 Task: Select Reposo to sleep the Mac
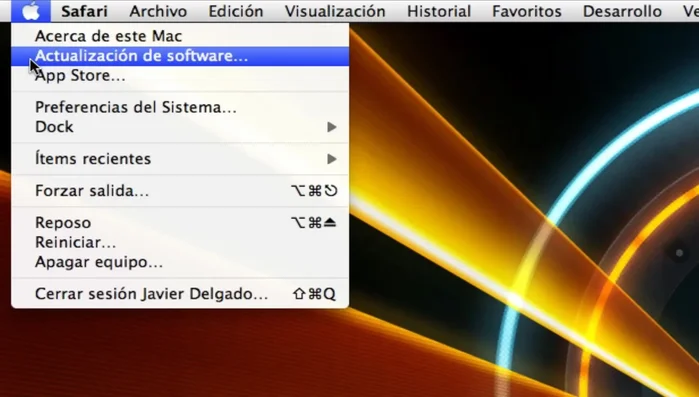point(180,223)
